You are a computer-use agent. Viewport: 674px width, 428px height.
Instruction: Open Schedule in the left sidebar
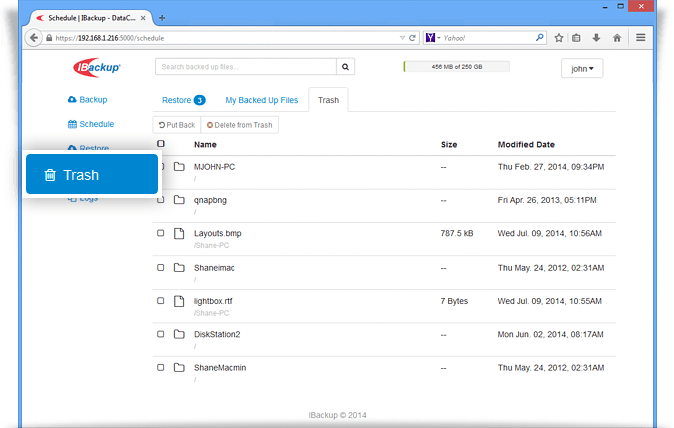click(91, 124)
